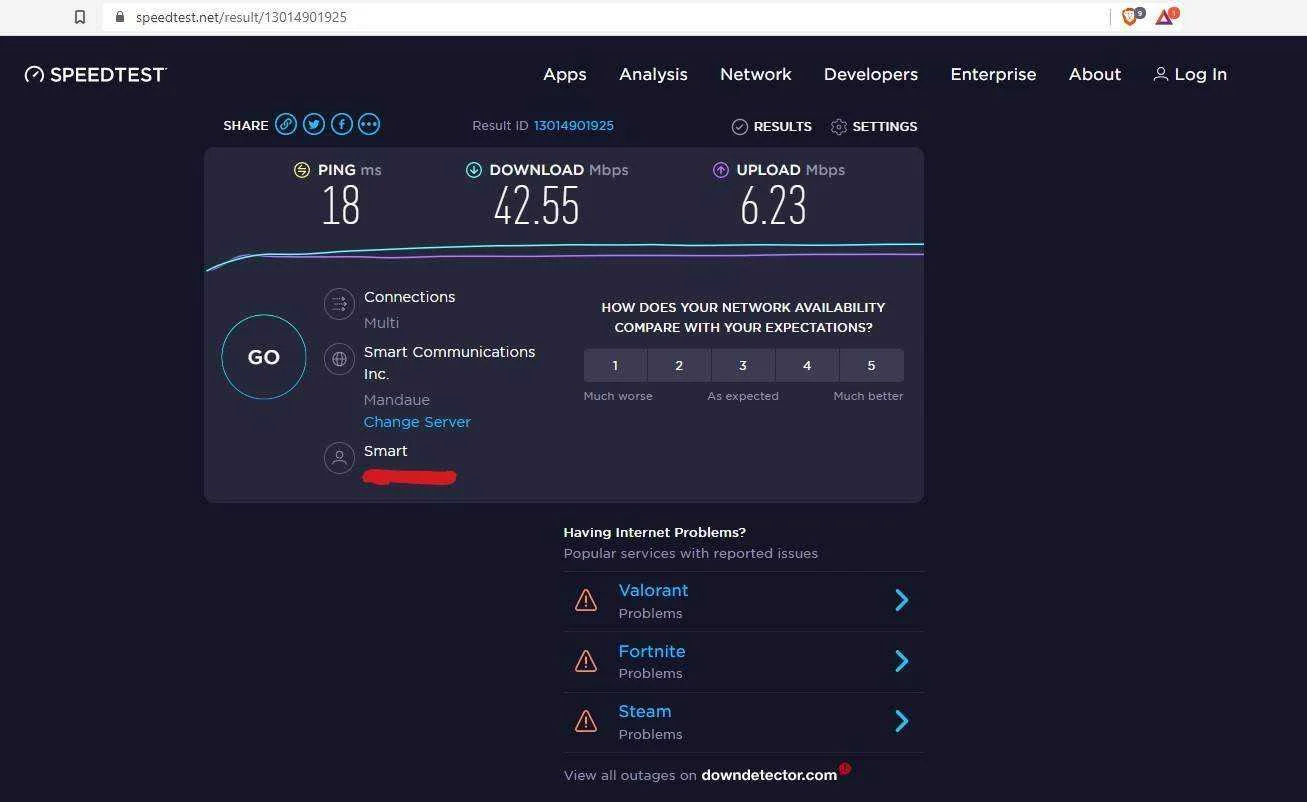
Task: Click the Fortnite warning triangle icon
Action: point(586,660)
